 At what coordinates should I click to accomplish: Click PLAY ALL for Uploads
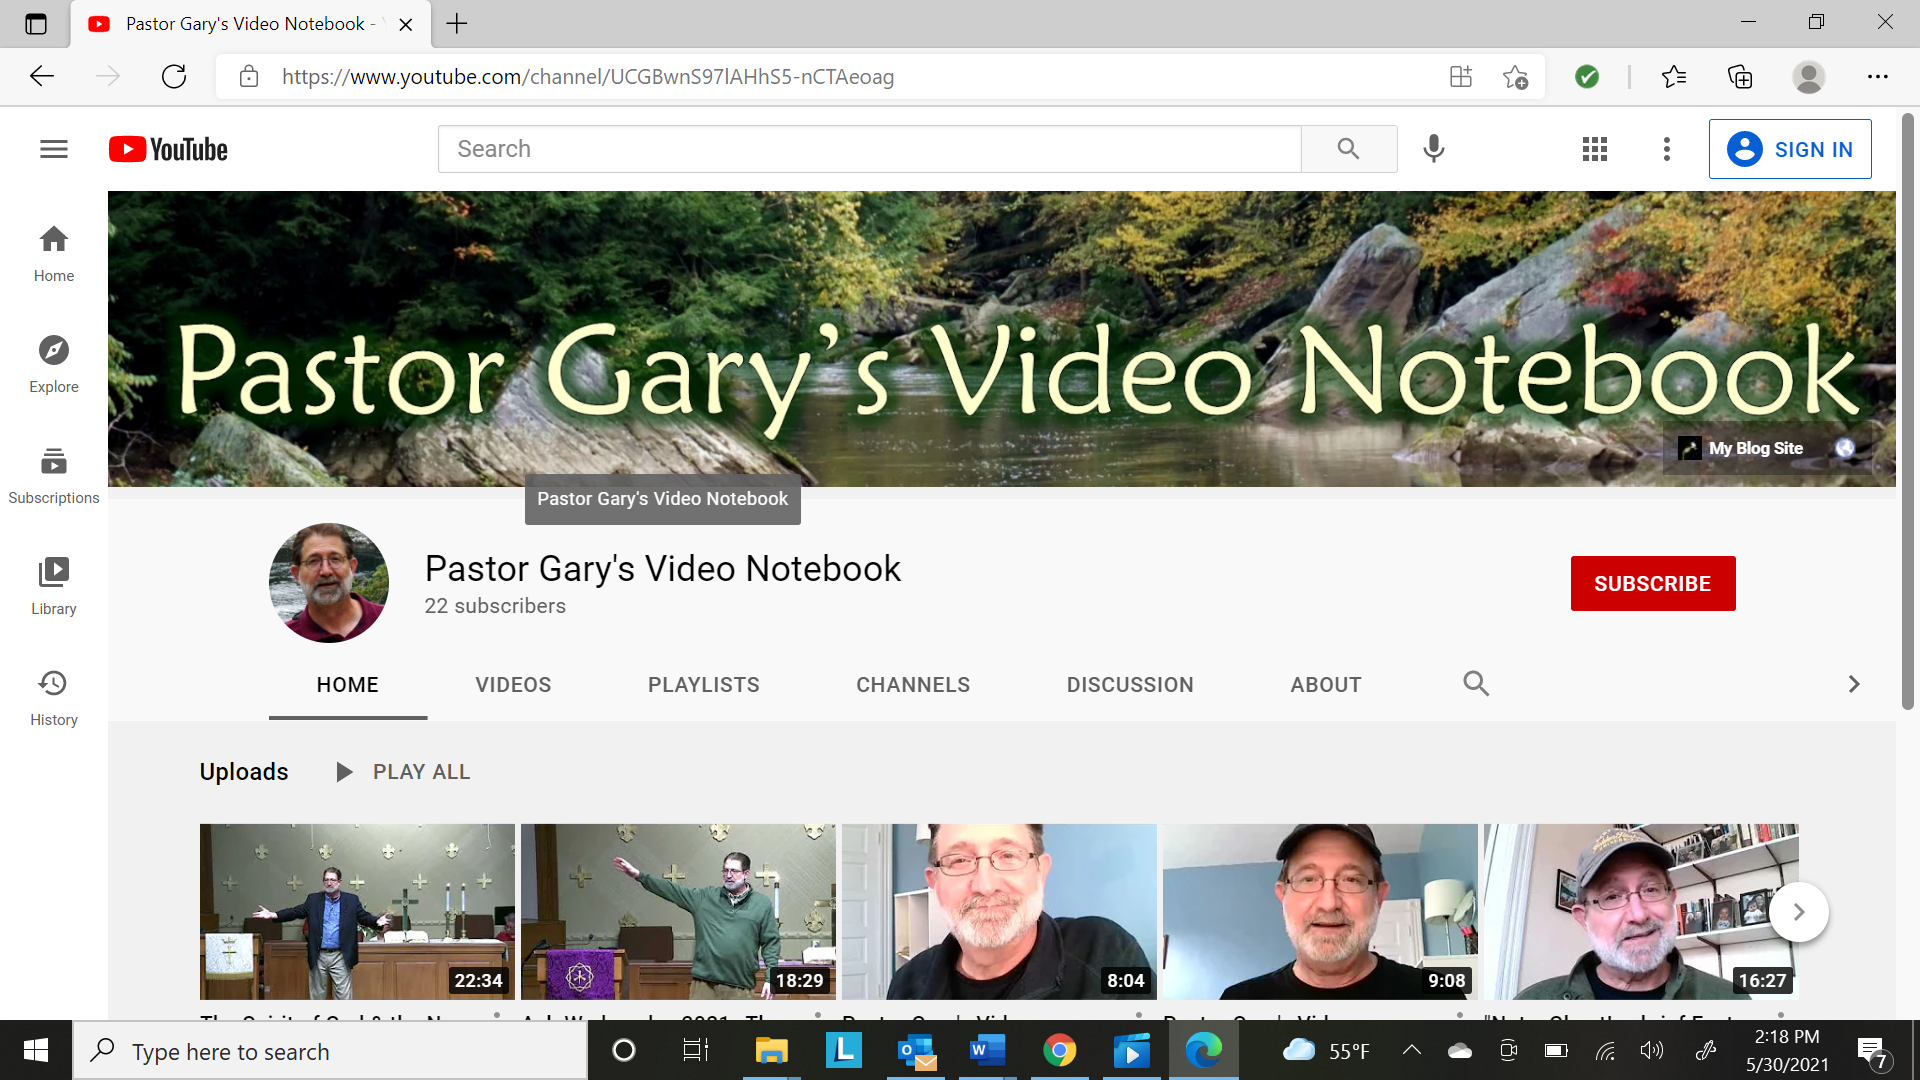pos(403,772)
